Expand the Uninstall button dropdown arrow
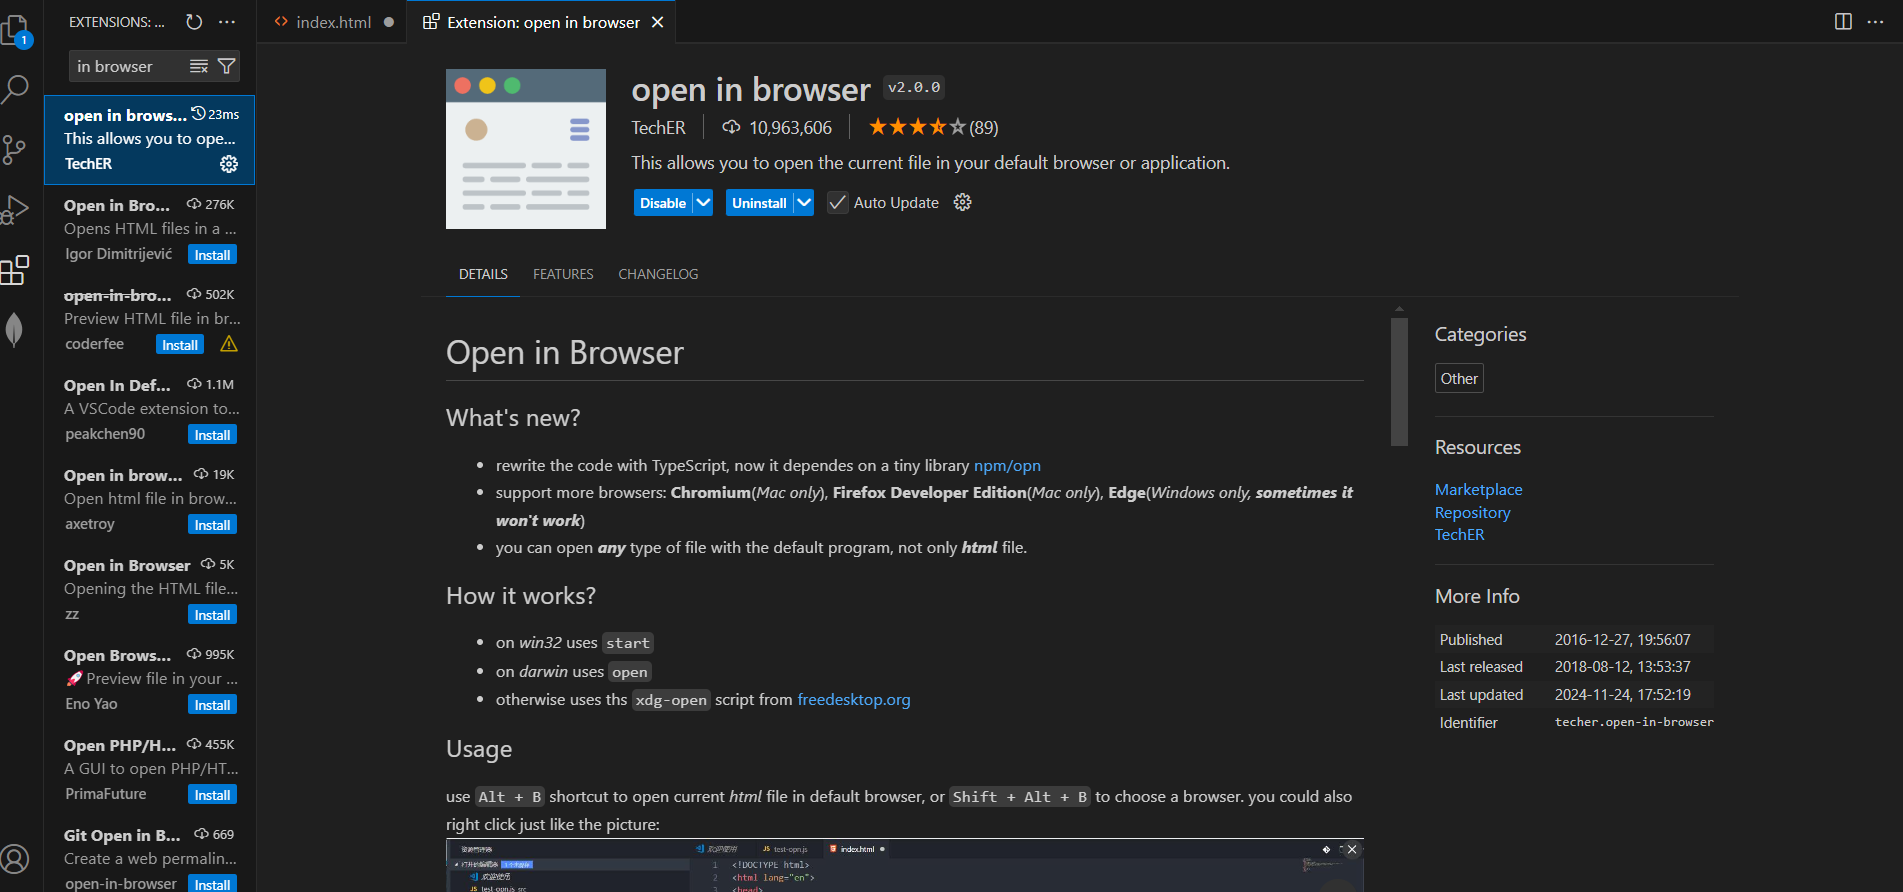The height and width of the screenshot is (892, 1903). click(804, 202)
